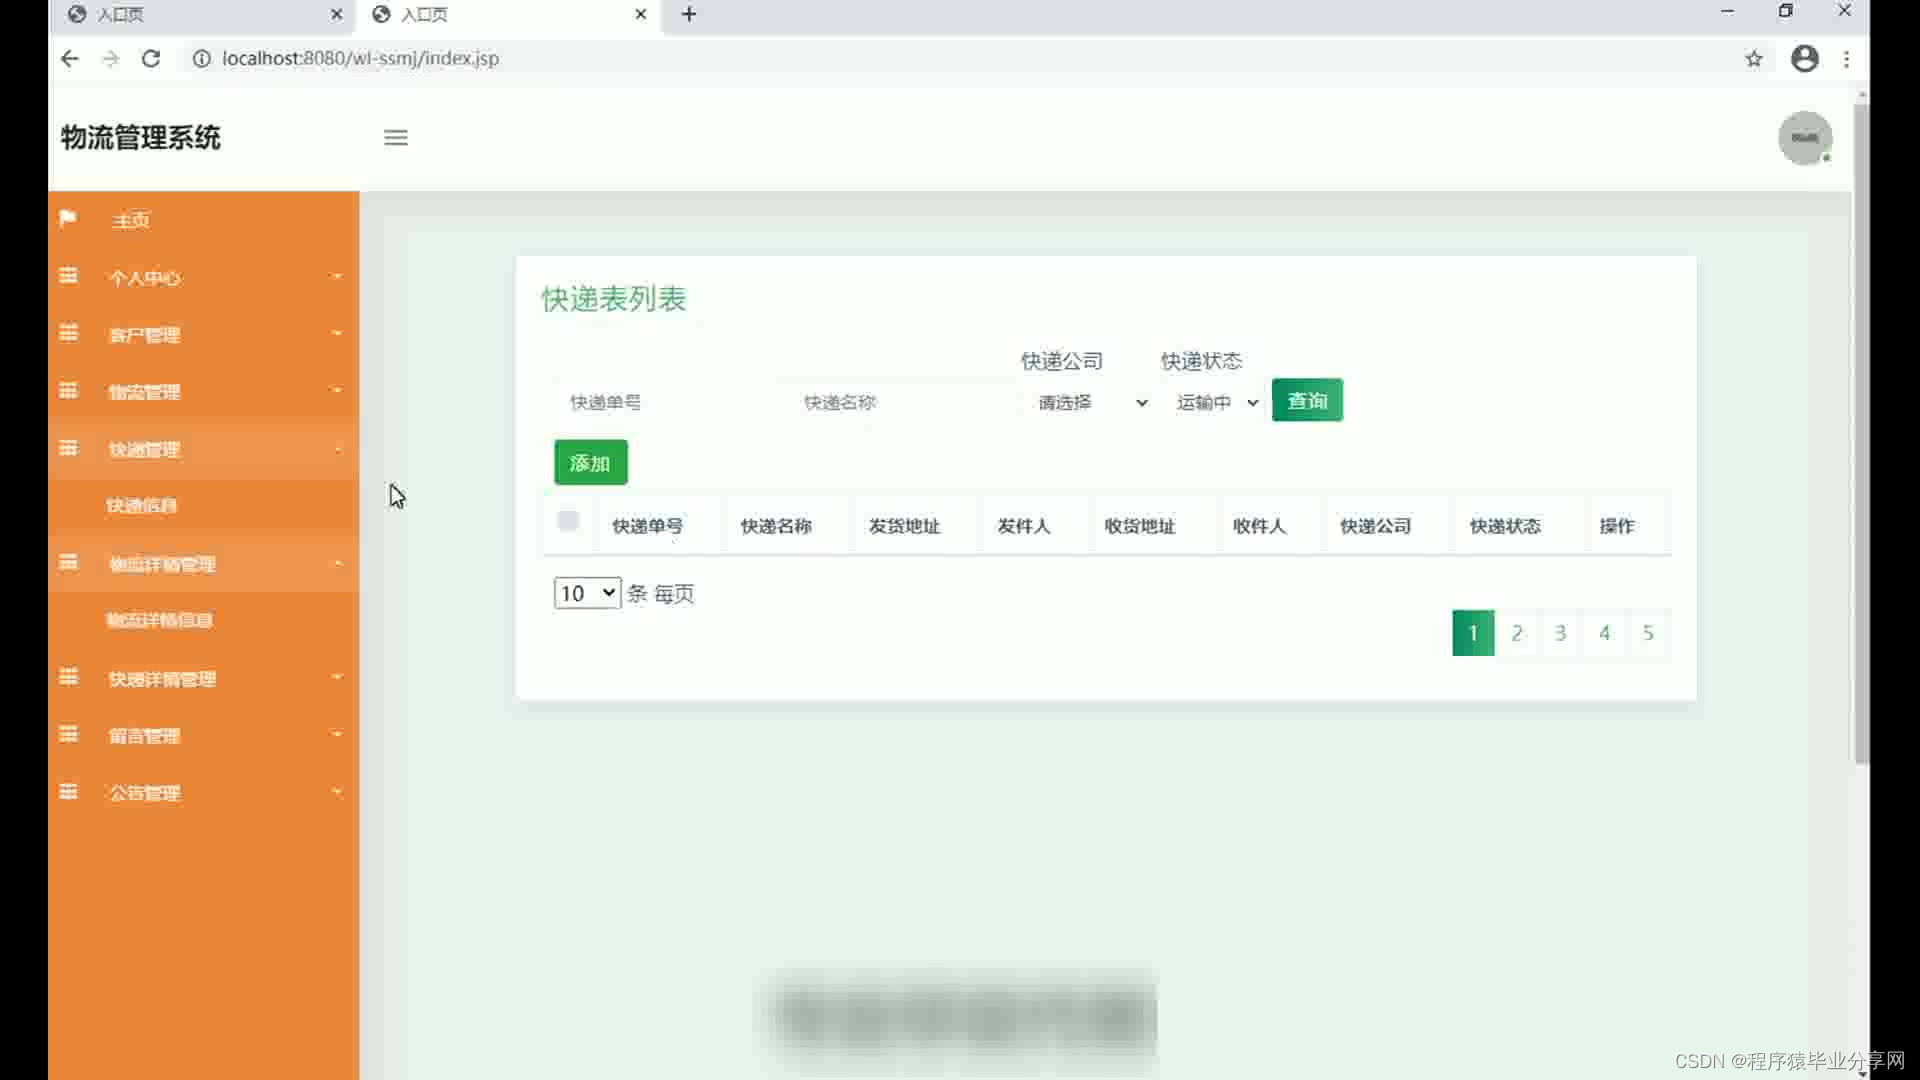Open the 快递状态 运输中 dropdown
Viewport: 1920px width, 1080px height.
(x=1216, y=402)
